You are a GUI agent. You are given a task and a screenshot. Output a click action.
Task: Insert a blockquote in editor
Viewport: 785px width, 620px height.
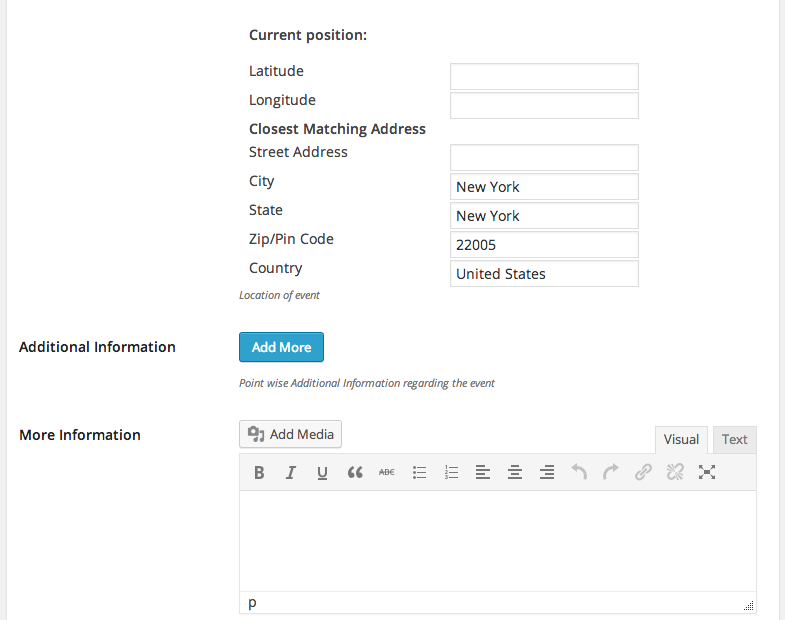click(x=355, y=472)
